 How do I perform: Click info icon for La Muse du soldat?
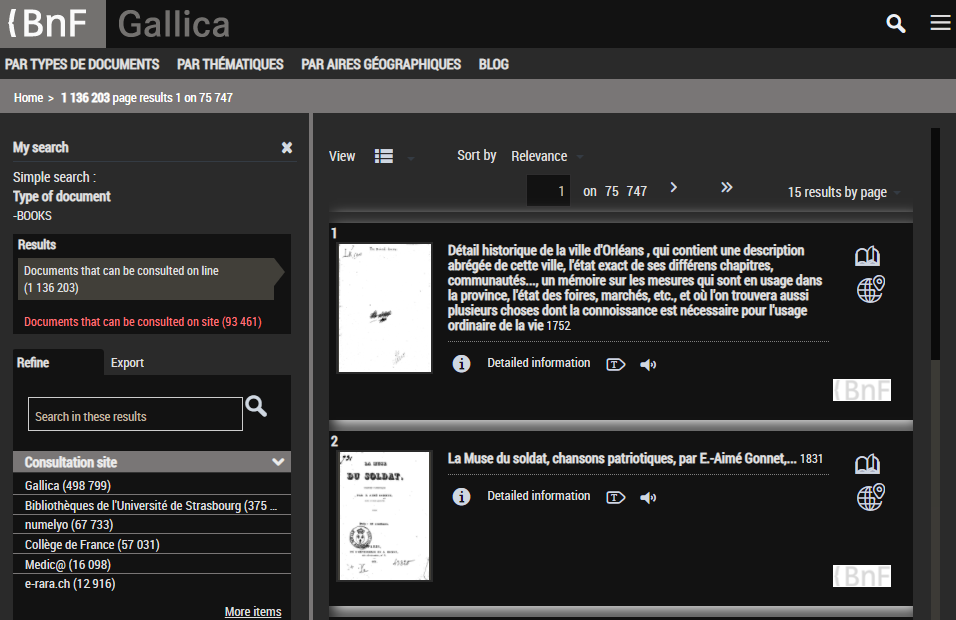coord(462,497)
